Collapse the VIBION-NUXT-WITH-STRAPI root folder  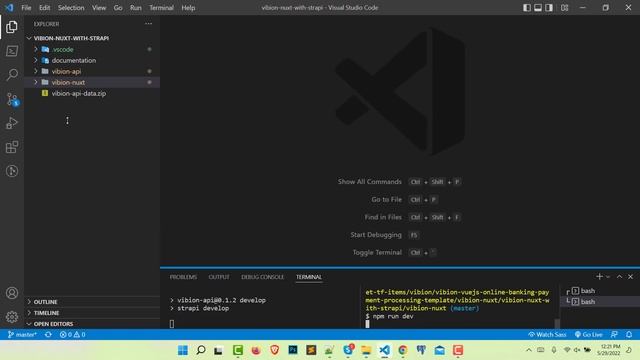[x=92, y=38]
